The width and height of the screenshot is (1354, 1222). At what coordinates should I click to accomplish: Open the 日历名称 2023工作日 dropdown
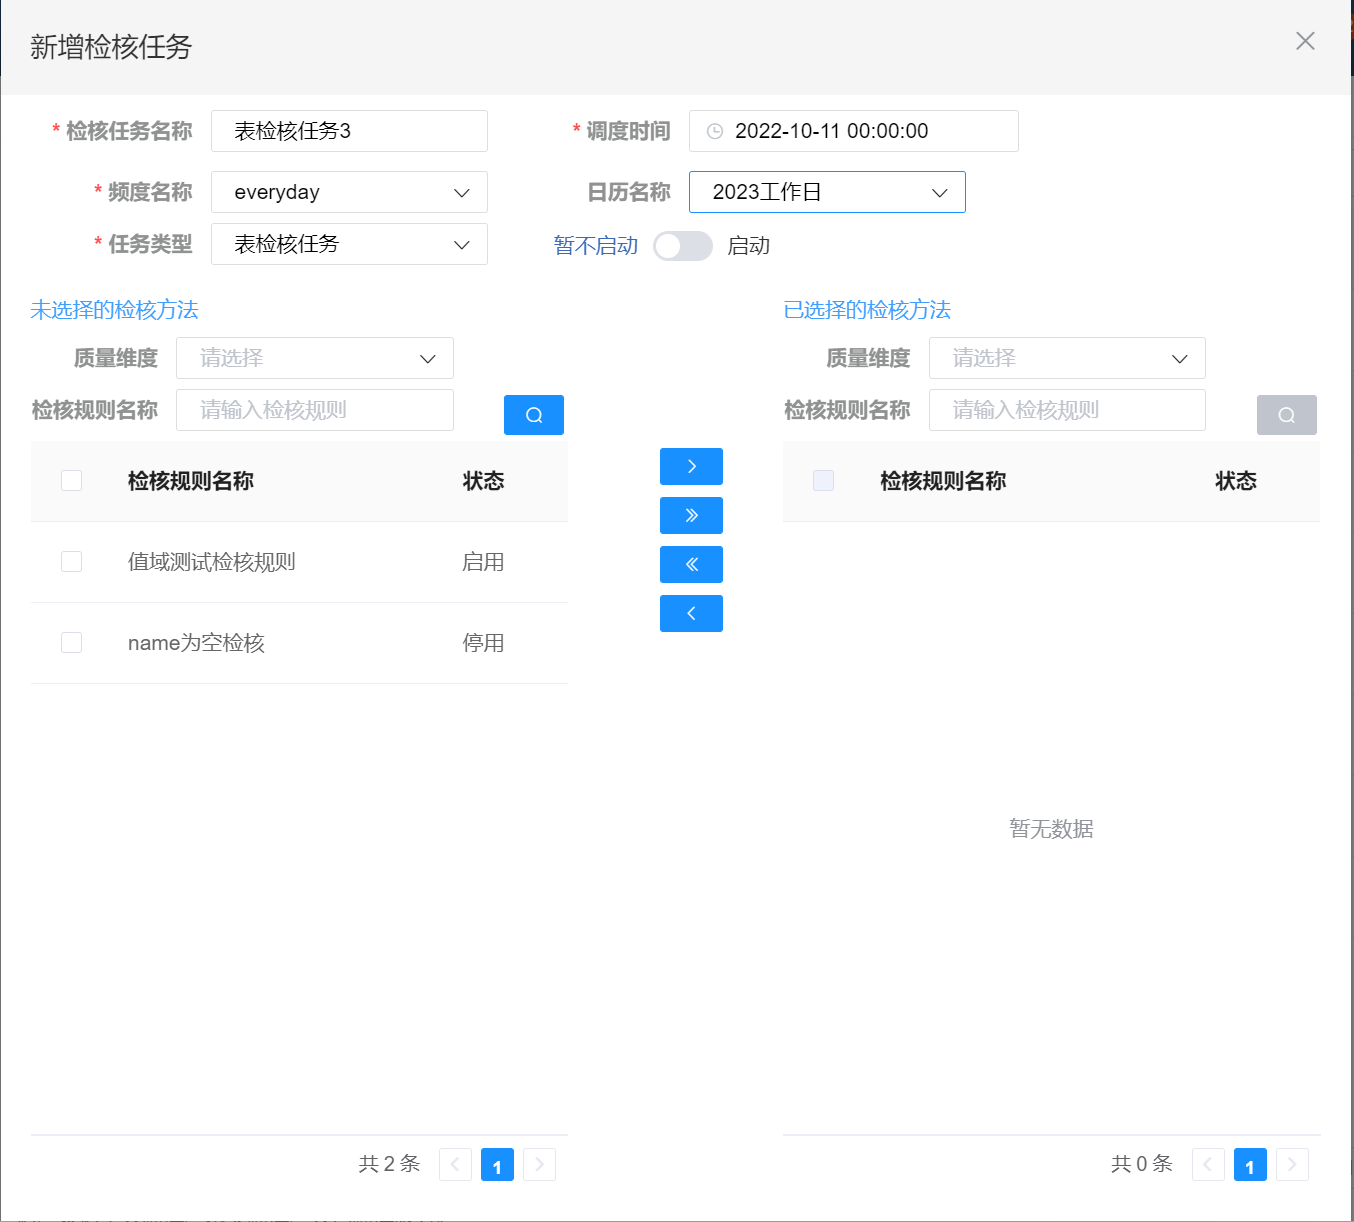pyautogui.click(x=827, y=192)
